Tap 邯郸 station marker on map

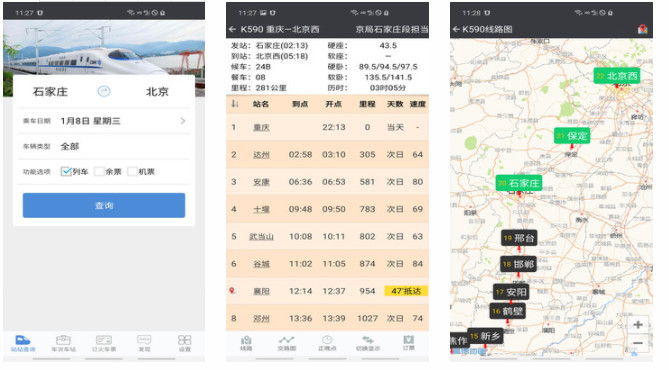[x=518, y=264]
